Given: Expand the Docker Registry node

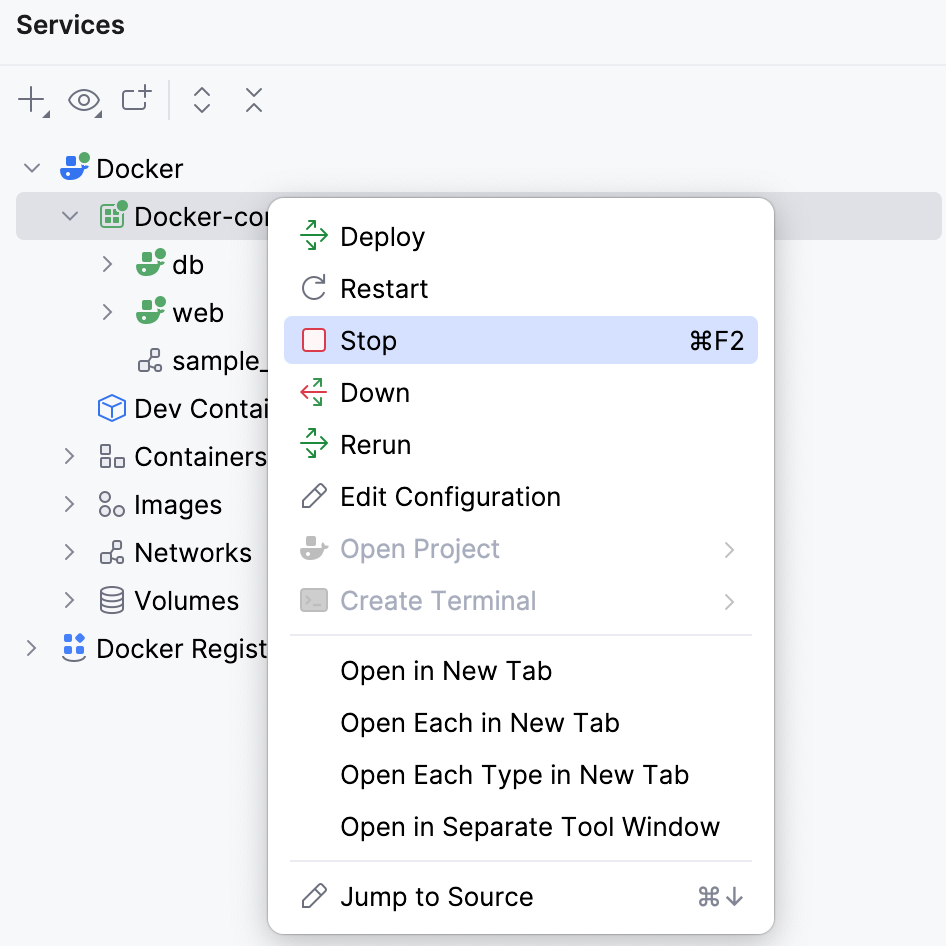Looking at the screenshot, I should 31,648.
